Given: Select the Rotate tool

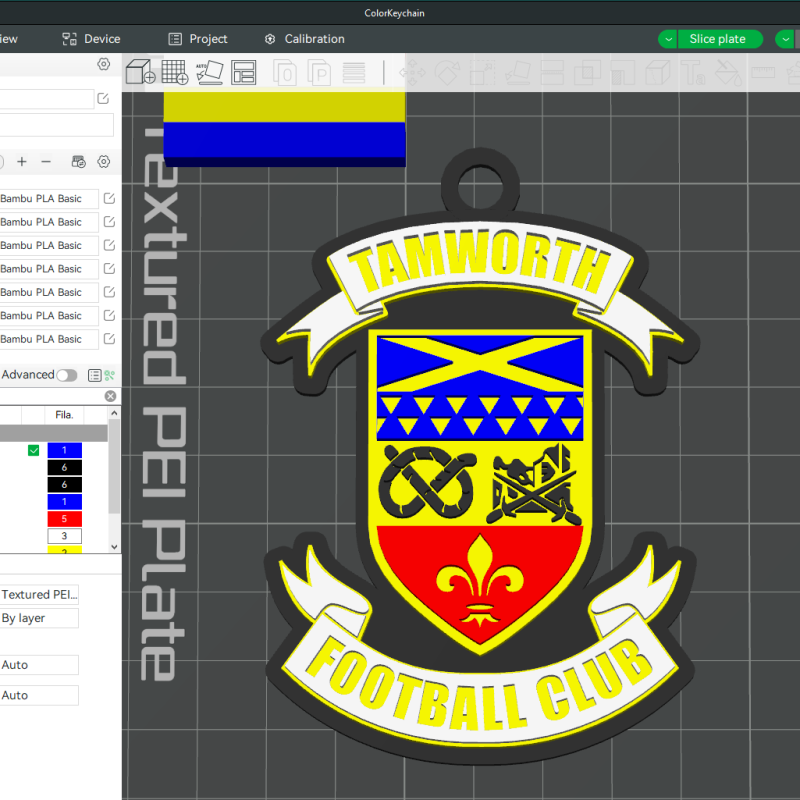Looking at the screenshot, I should [447, 73].
